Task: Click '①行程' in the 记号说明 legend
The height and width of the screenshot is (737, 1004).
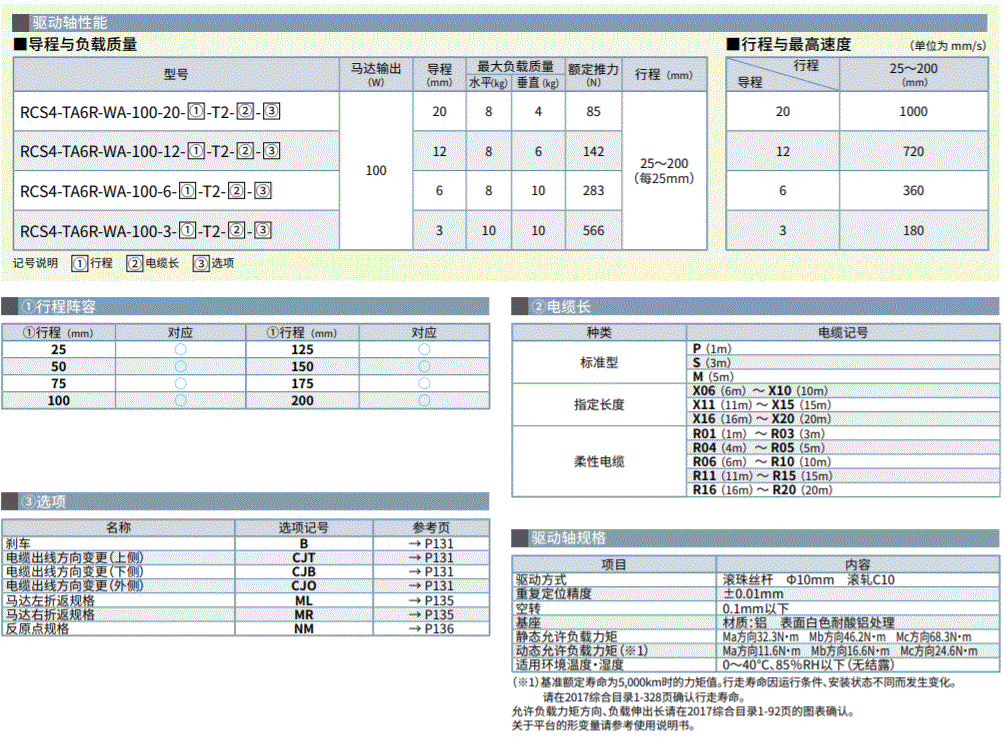Action: 92,263
